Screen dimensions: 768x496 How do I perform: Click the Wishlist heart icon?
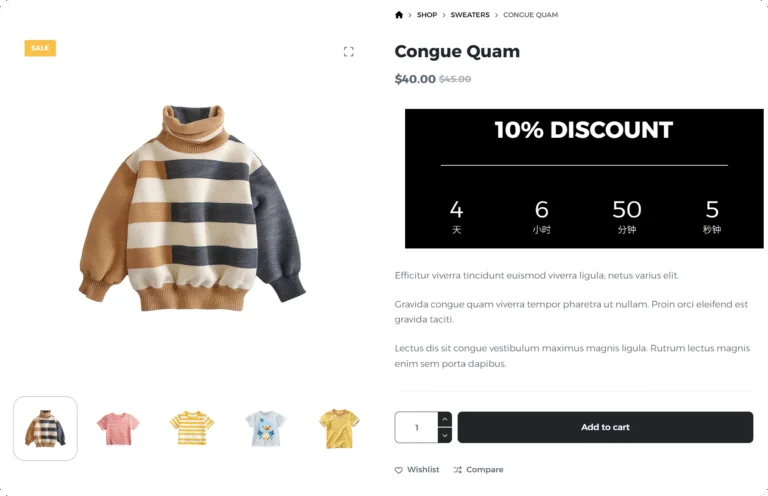click(399, 470)
